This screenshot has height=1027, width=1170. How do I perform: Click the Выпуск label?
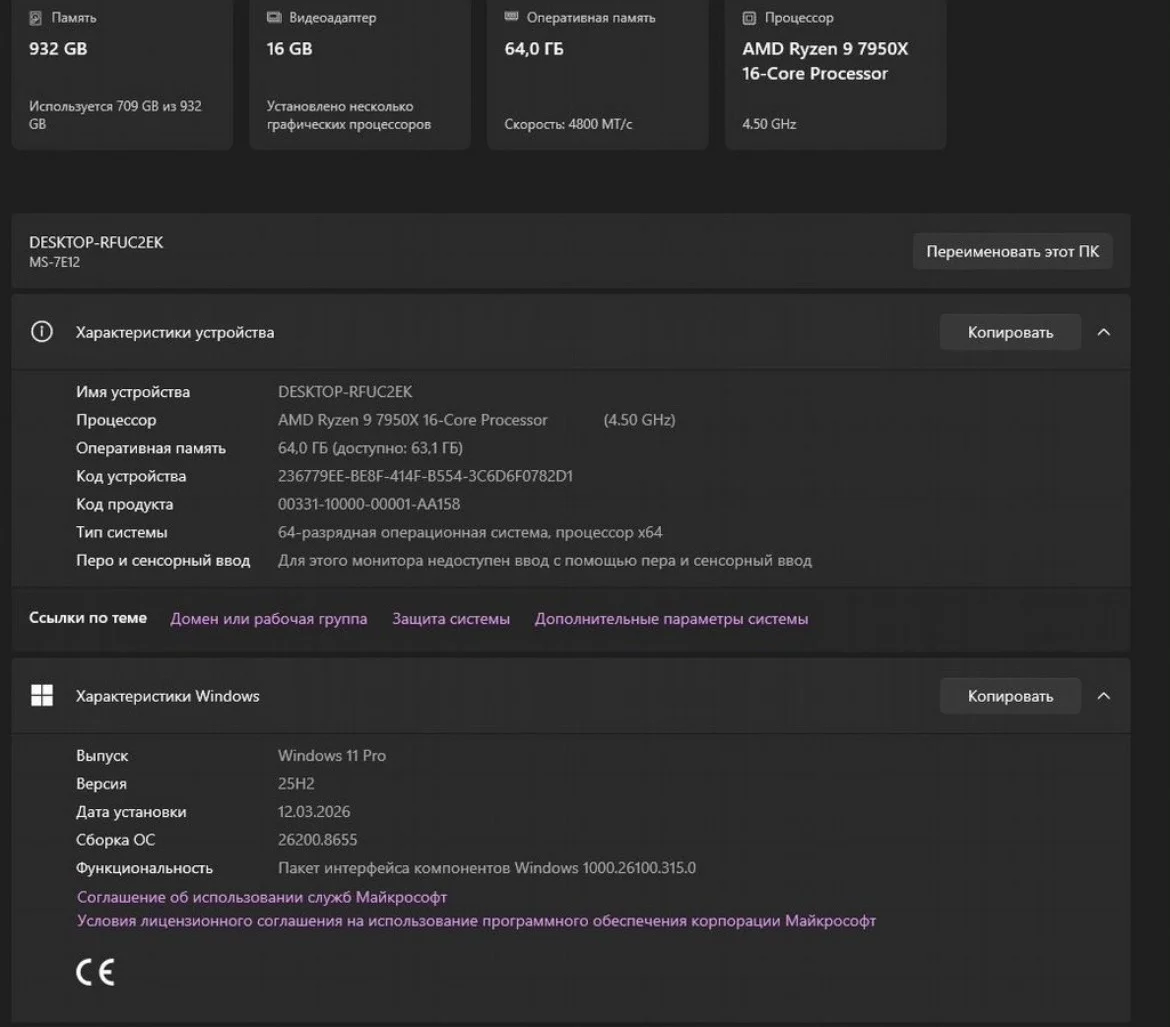pyautogui.click(x=101, y=755)
